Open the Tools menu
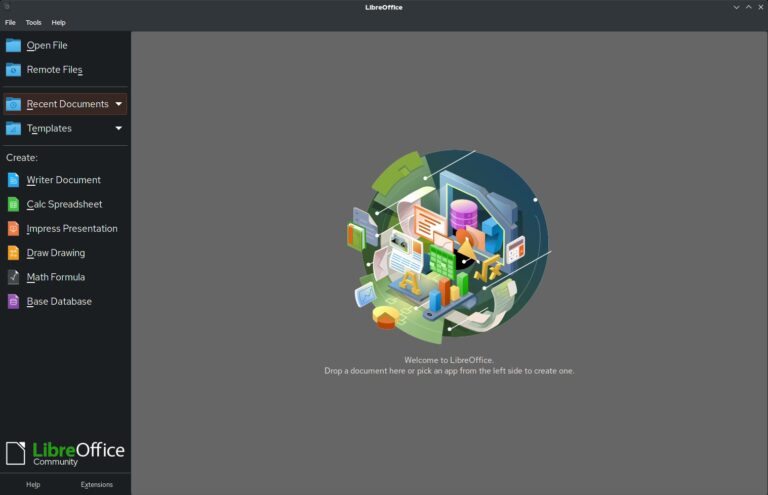The height and width of the screenshot is (495, 768). point(33,22)
